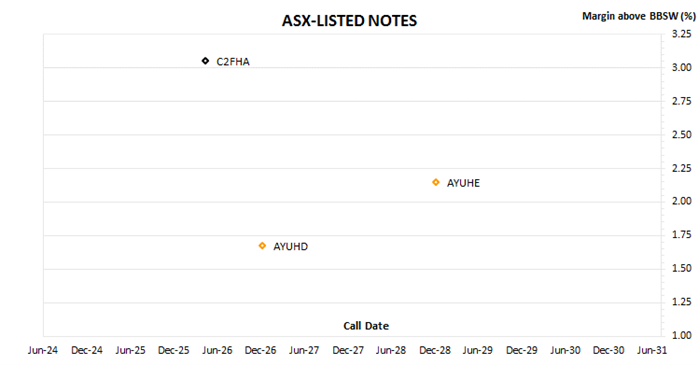Click the Jun-28 x-axis label

pos(391,351)
